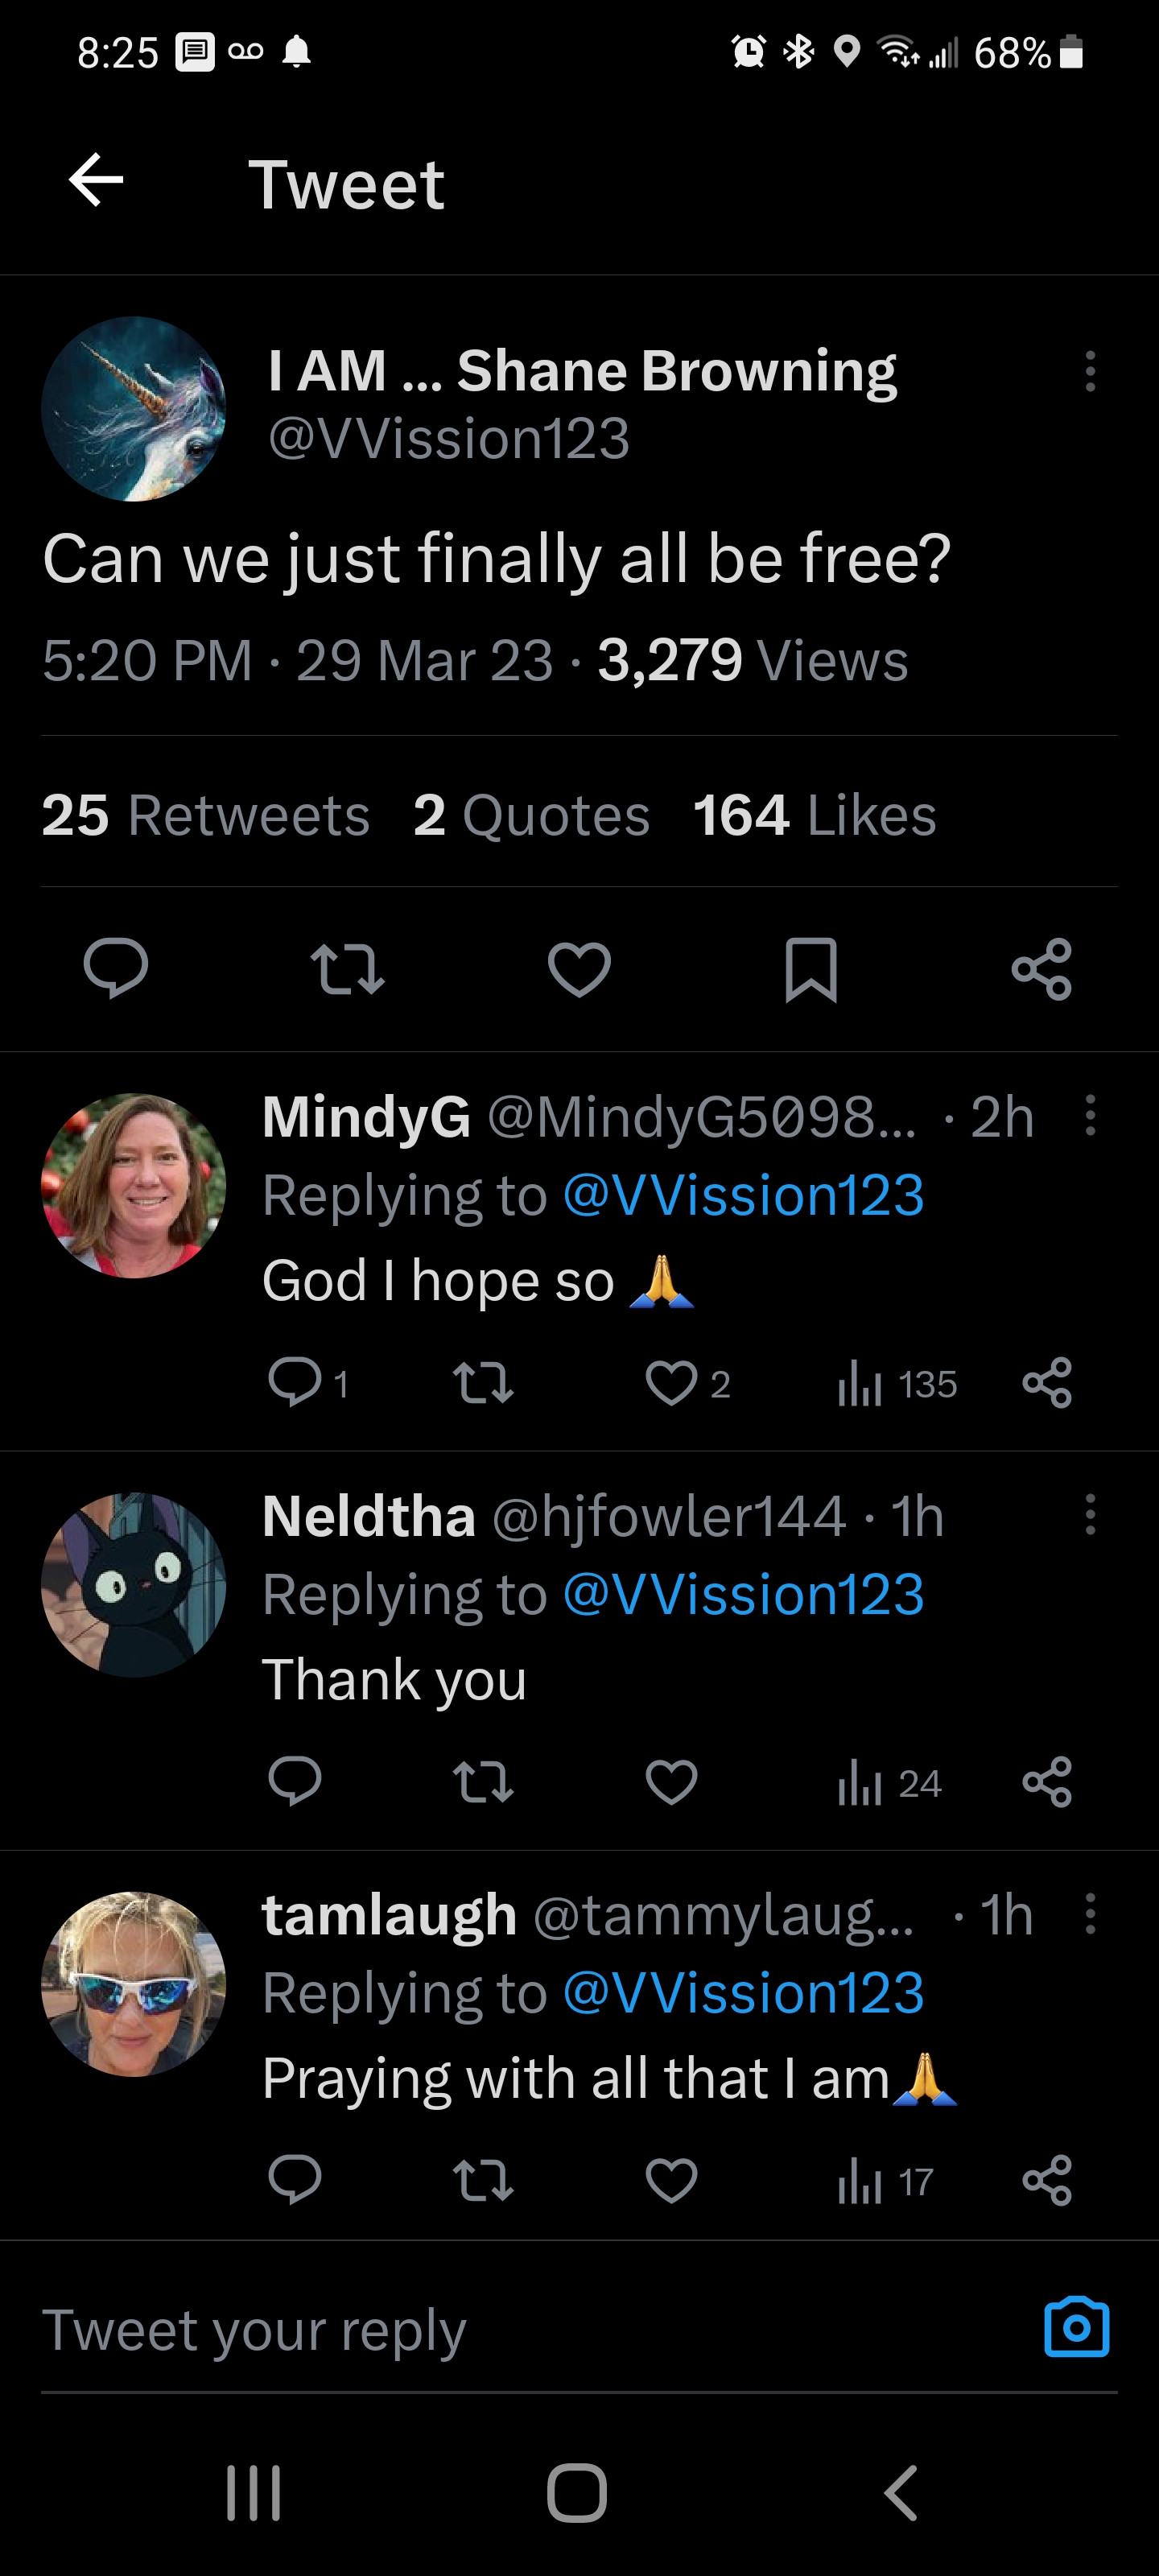Image resolution: width=1159 pixels, height=2576 pixels.
Task: Retweet the main tweet
Action: [347, 969]
